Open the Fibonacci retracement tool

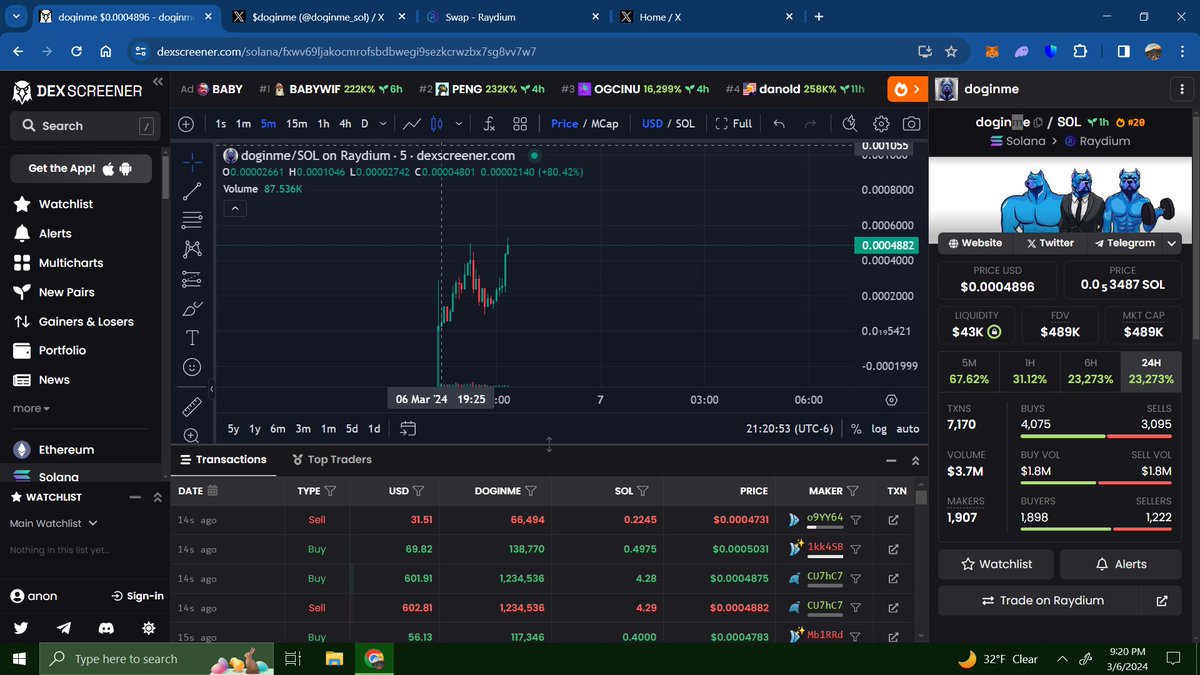click(192, 220)
